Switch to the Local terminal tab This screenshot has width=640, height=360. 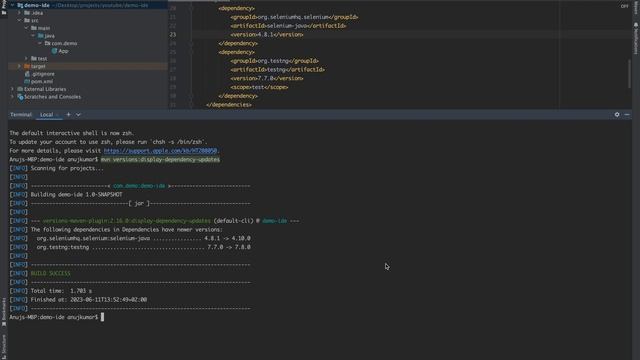(47, 115)
